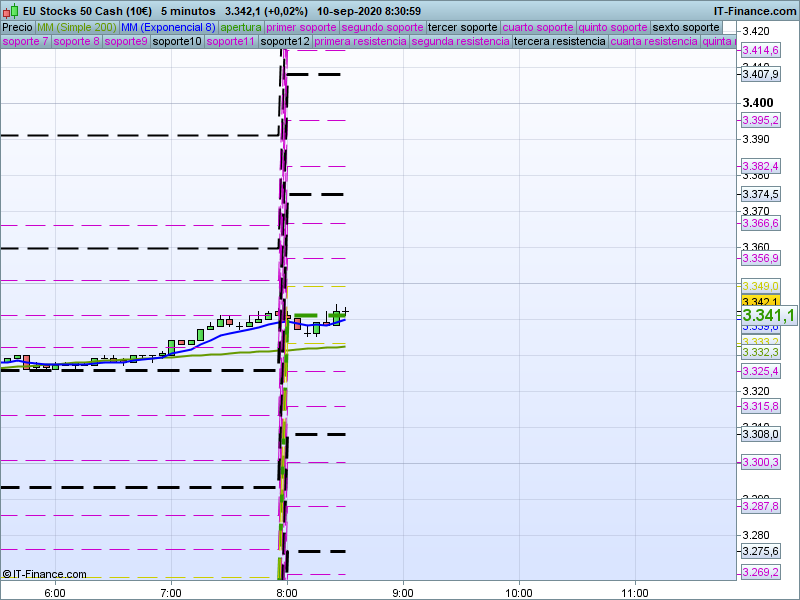Click the tercer soporte label
This screenshot has width=800, height=600.
(462, 27)
